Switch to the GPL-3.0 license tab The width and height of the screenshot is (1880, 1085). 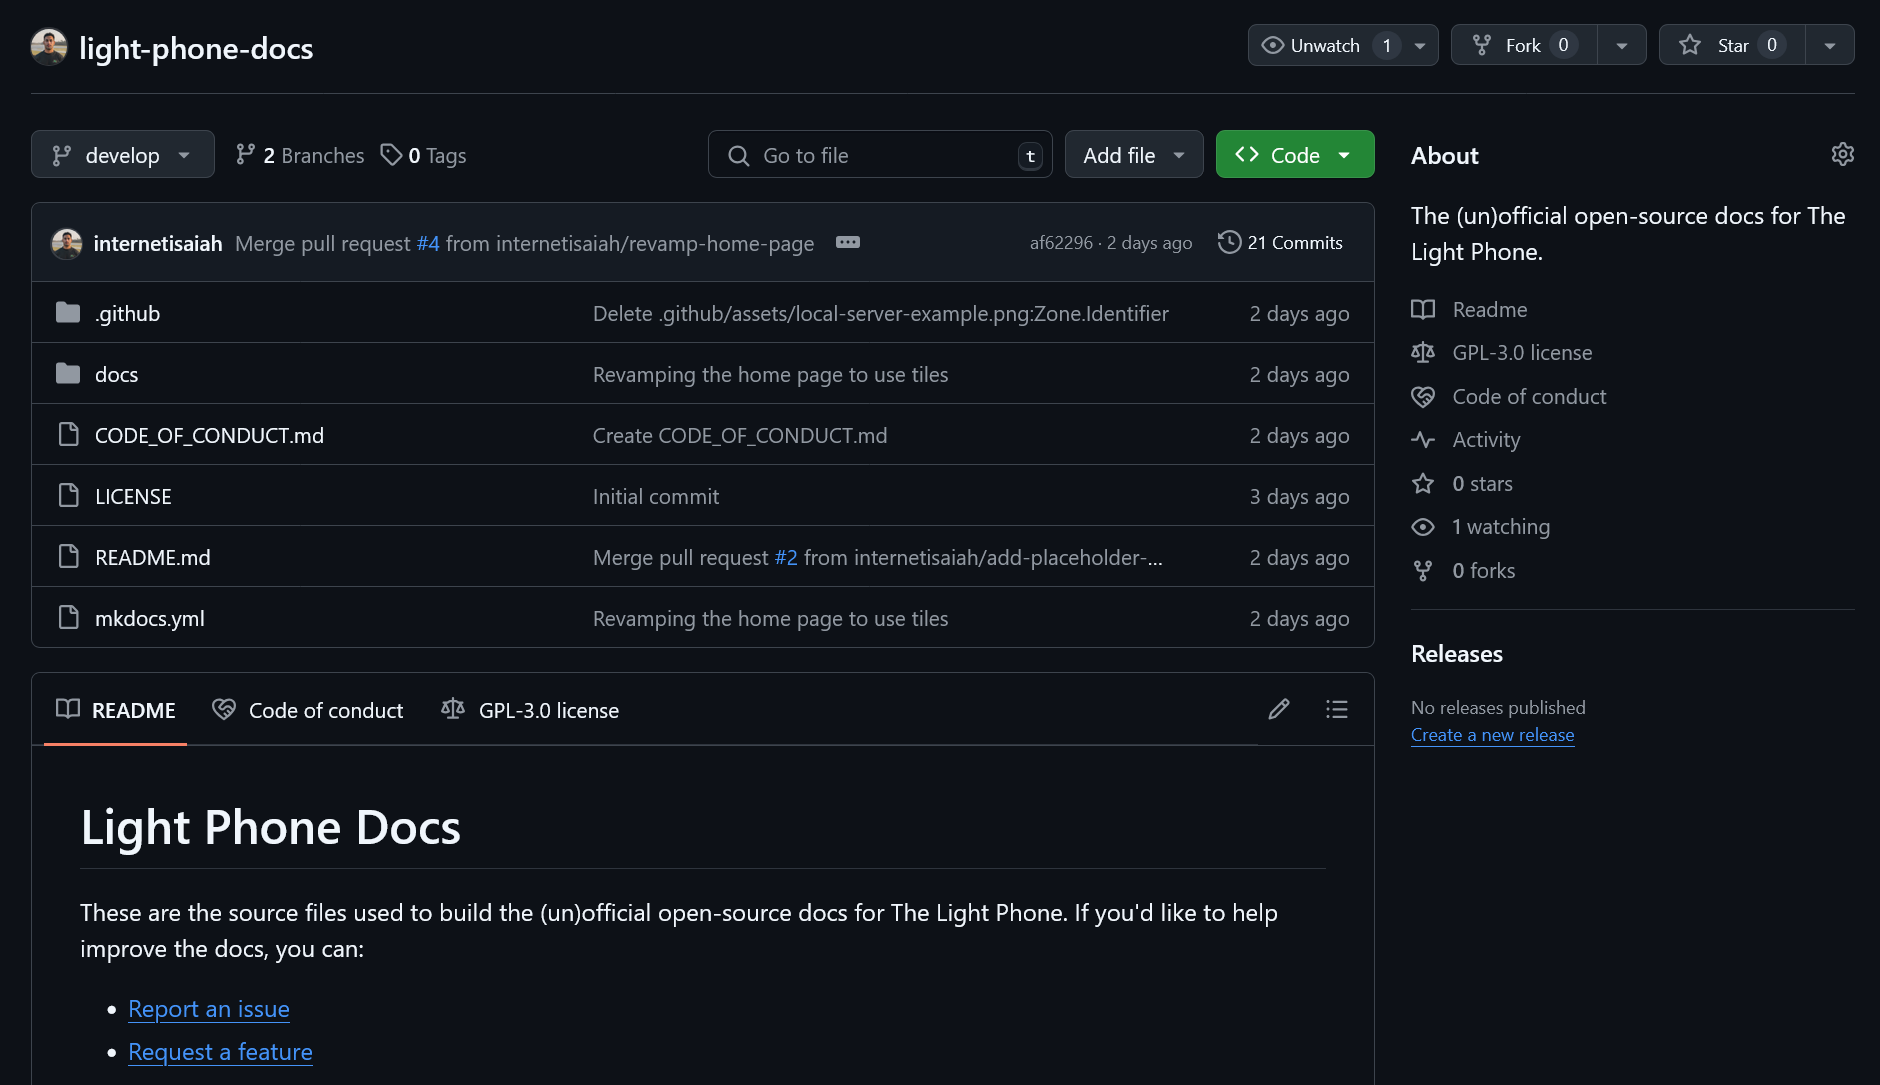(x=530, y=710)
